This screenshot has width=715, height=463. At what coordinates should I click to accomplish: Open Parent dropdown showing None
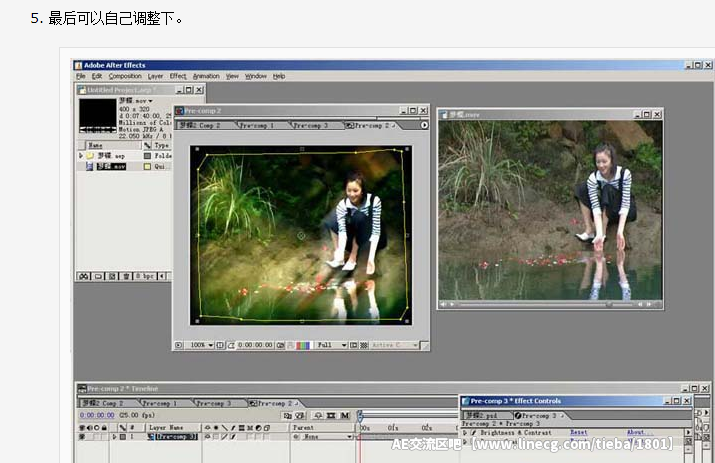tap(326, 437)
